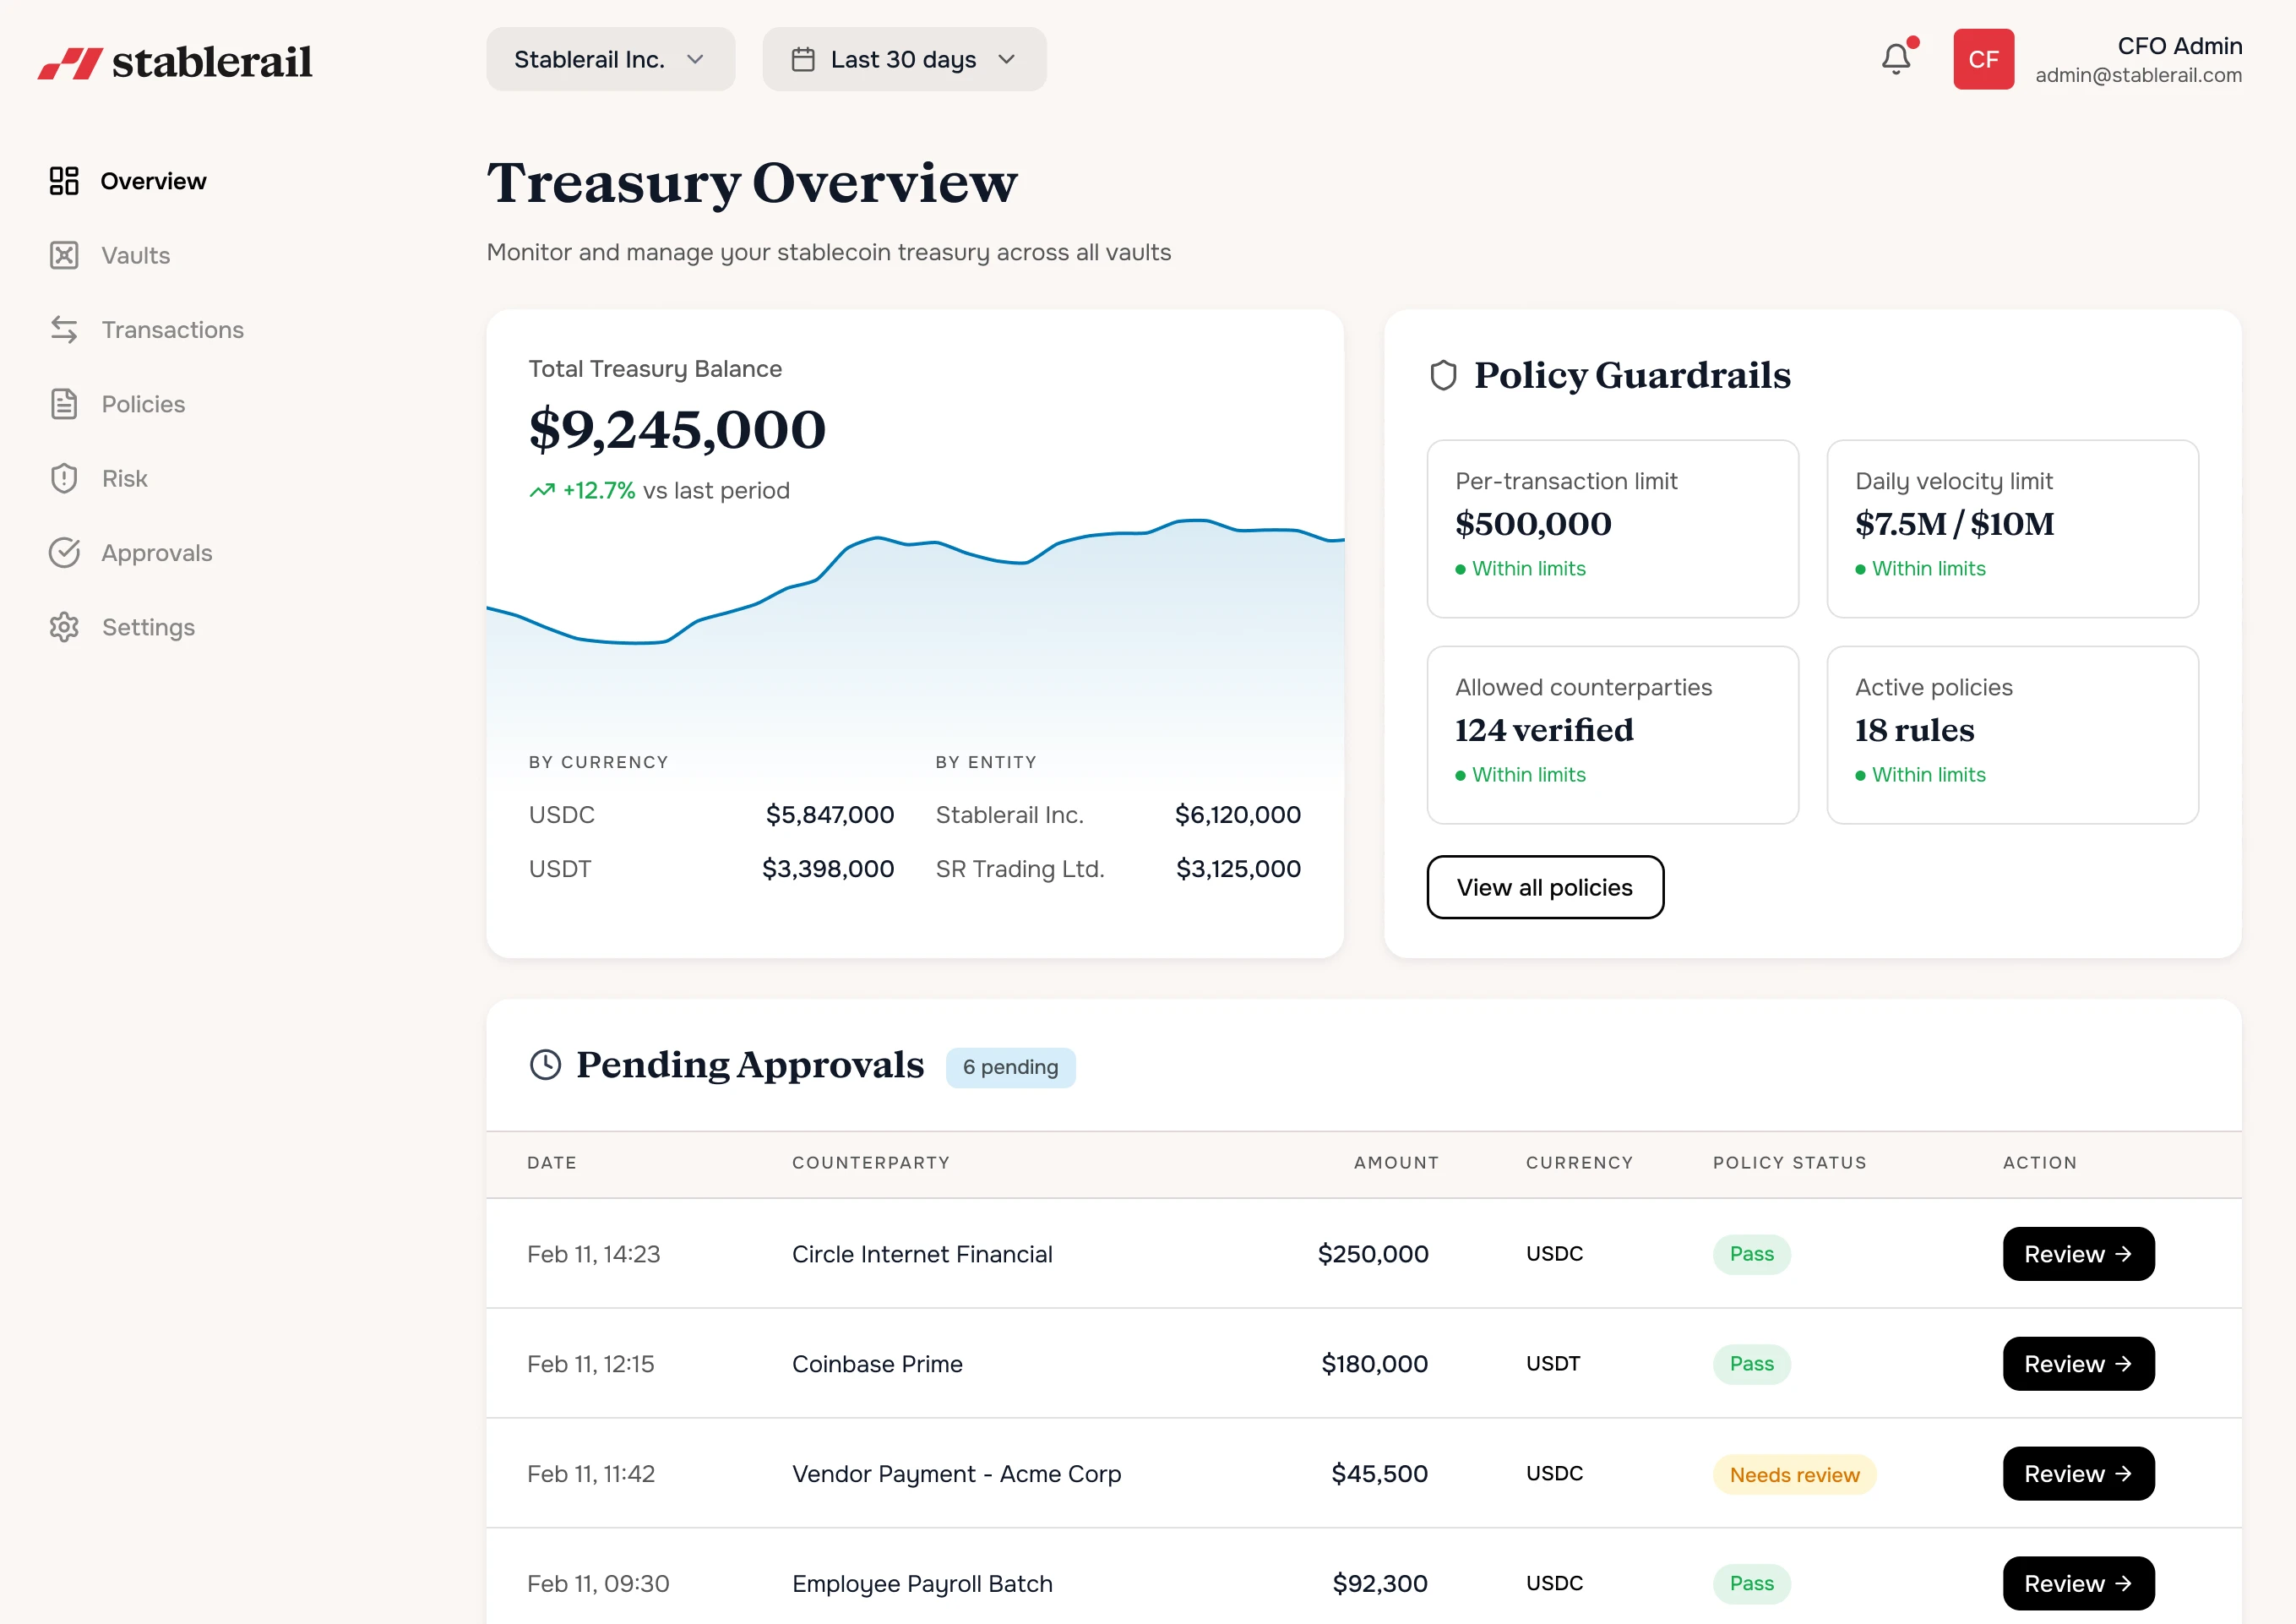Open the Approvals menu item
Image resolution: width=2296 pixels, height=1624 pixels.
click(156, 553)
